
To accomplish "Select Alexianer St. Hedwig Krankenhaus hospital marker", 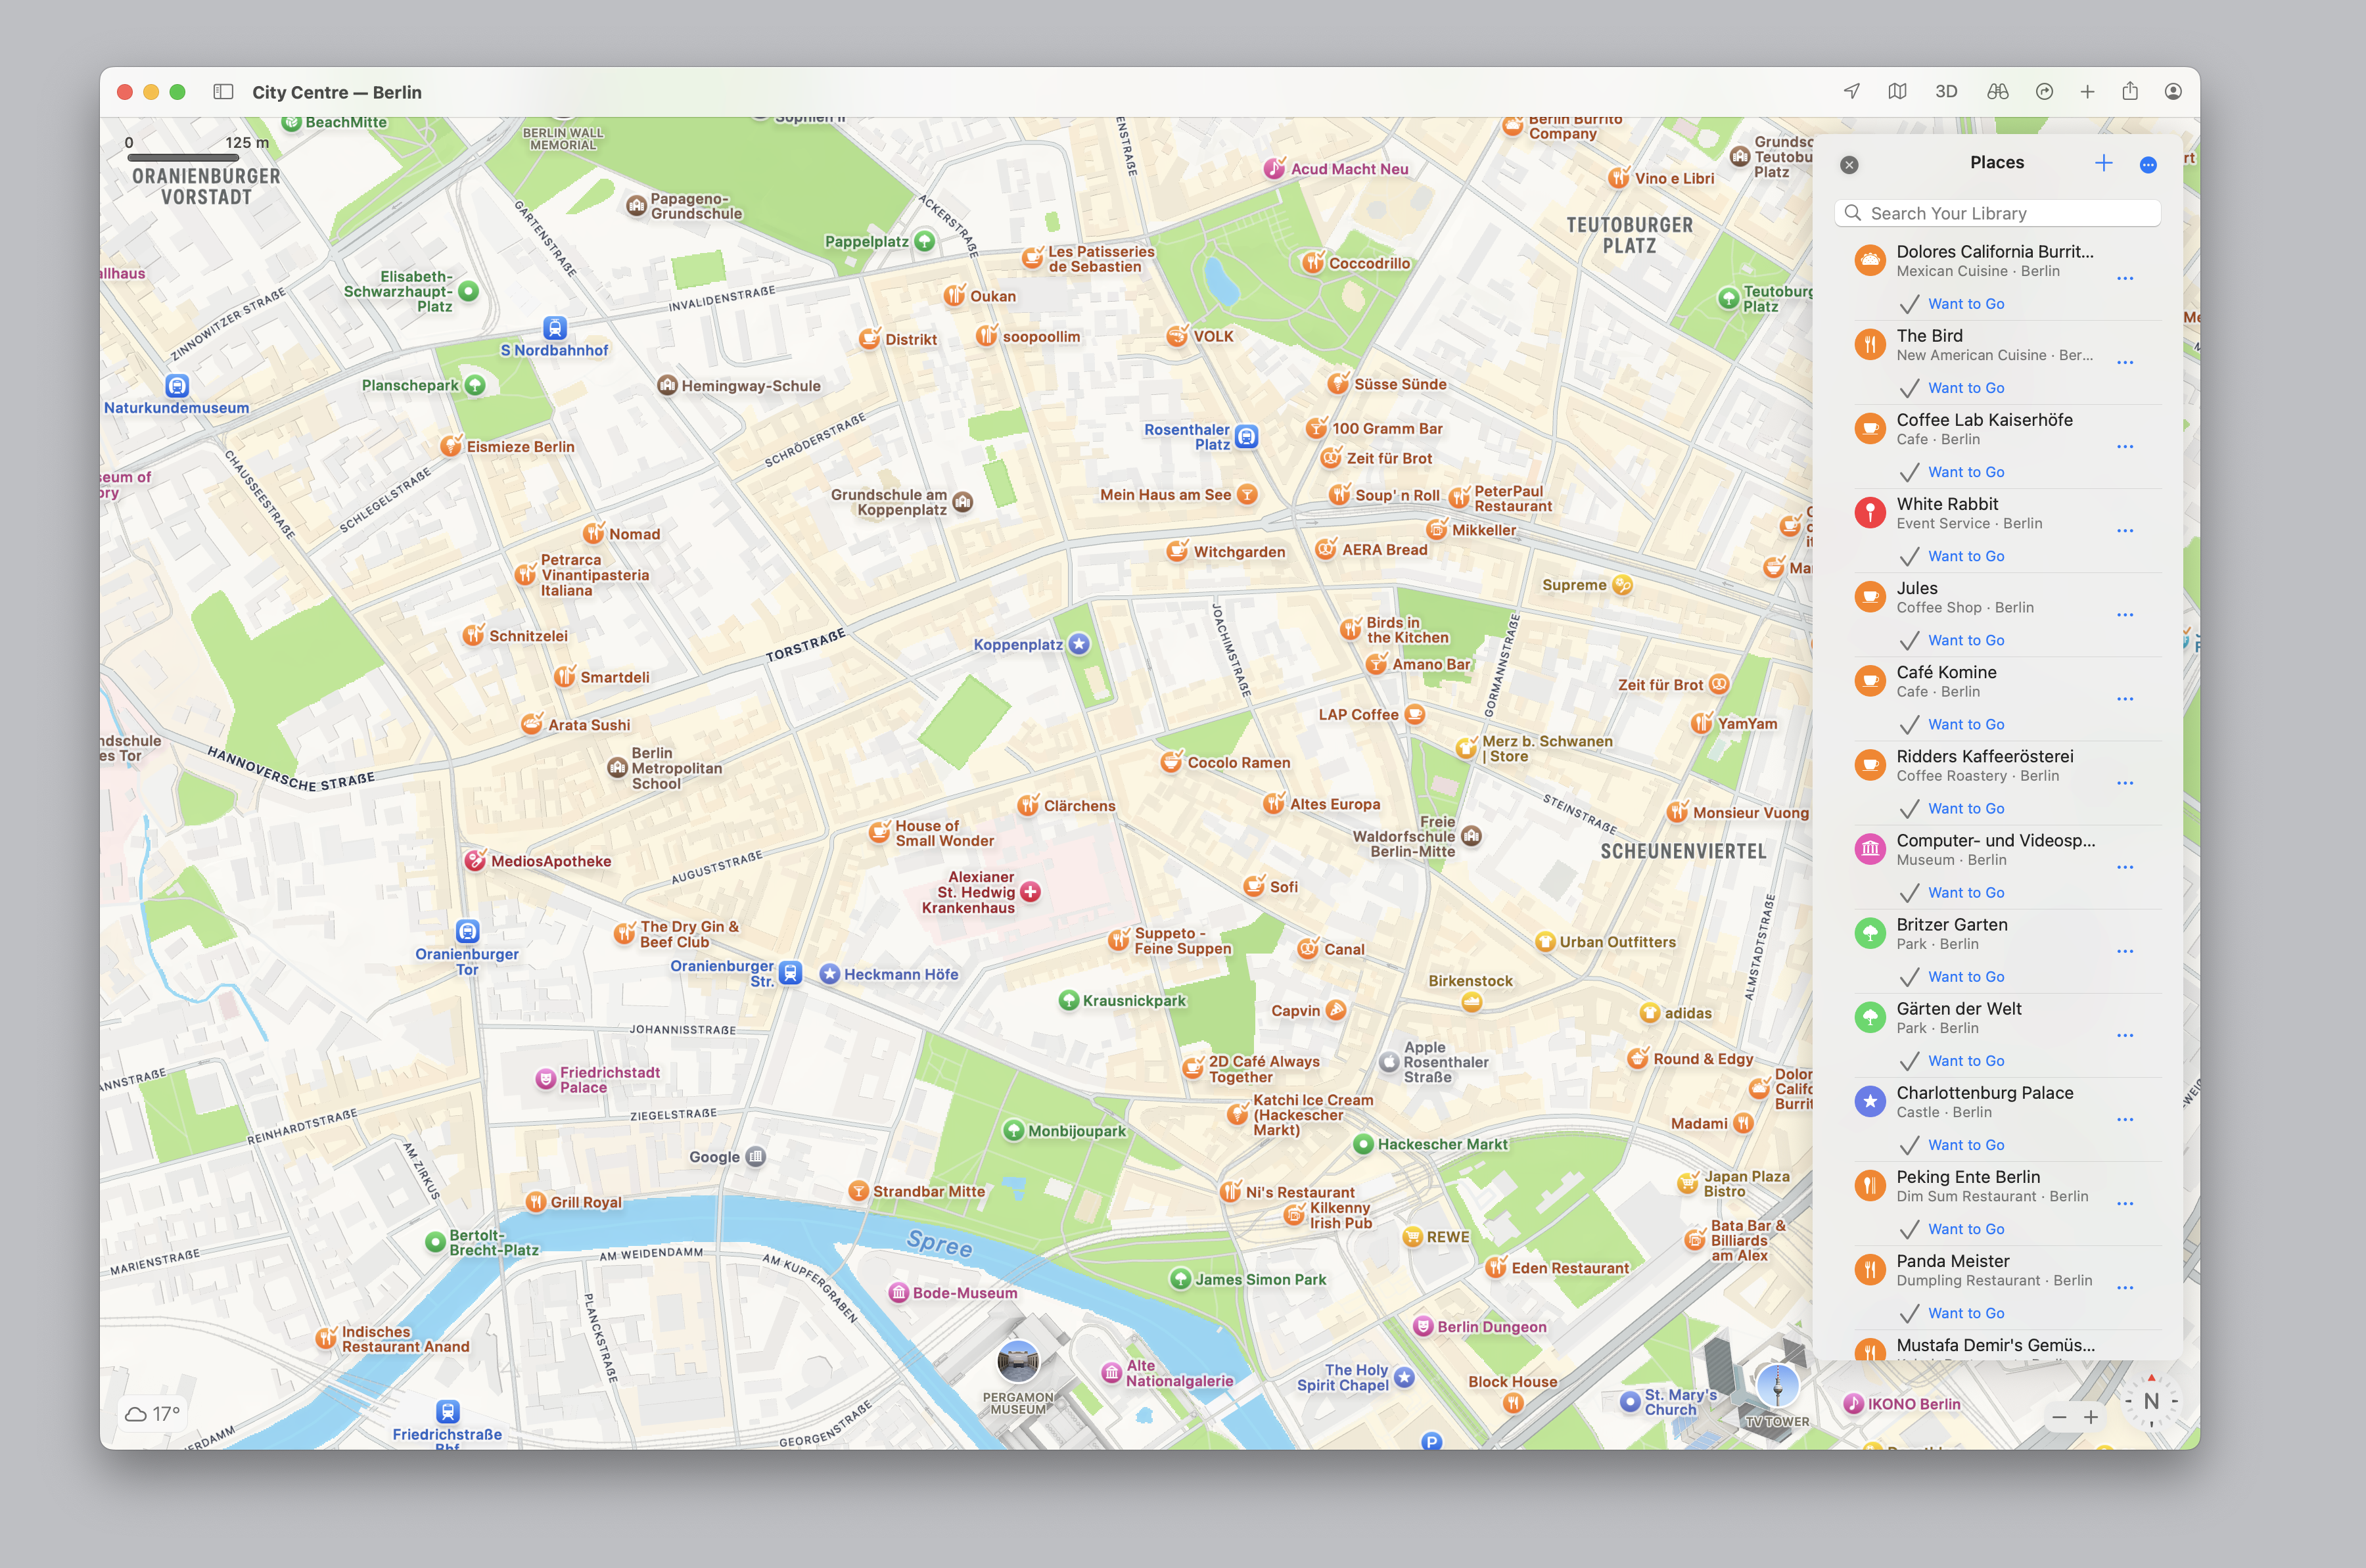I will click(x=1030, y=892).
